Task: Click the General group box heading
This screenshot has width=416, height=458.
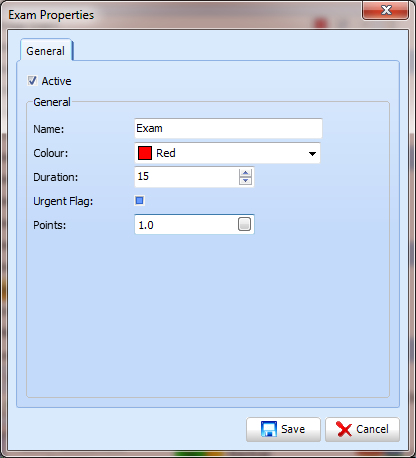Action: tap(52, 102)
